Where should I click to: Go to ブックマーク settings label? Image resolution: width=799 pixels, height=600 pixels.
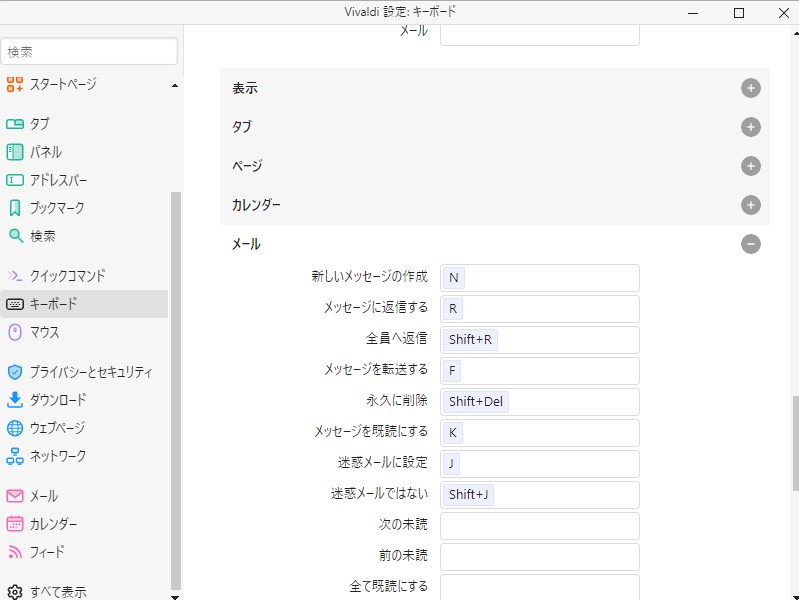pyautogui.click(x=57, y=208)
